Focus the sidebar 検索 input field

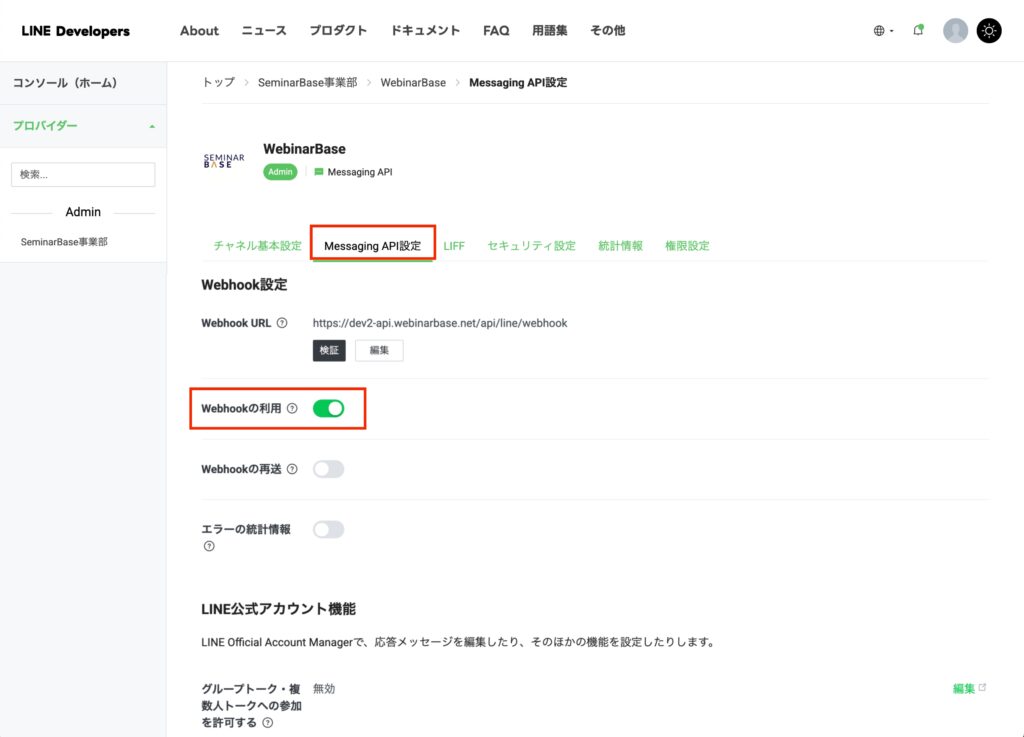tap(83, 174)
